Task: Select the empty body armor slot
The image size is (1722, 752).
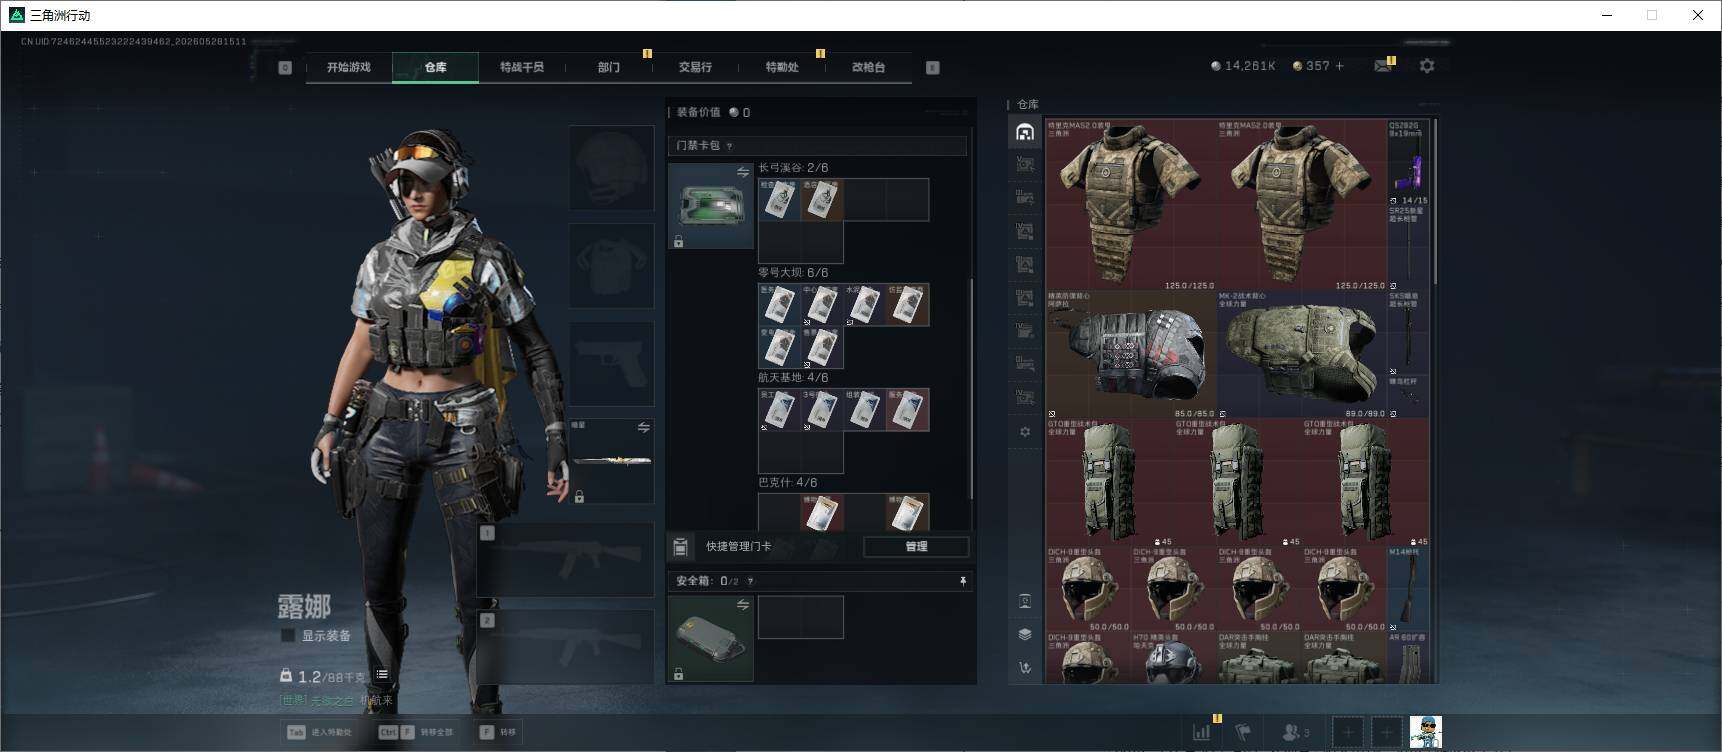Action: tap(611, 265)
